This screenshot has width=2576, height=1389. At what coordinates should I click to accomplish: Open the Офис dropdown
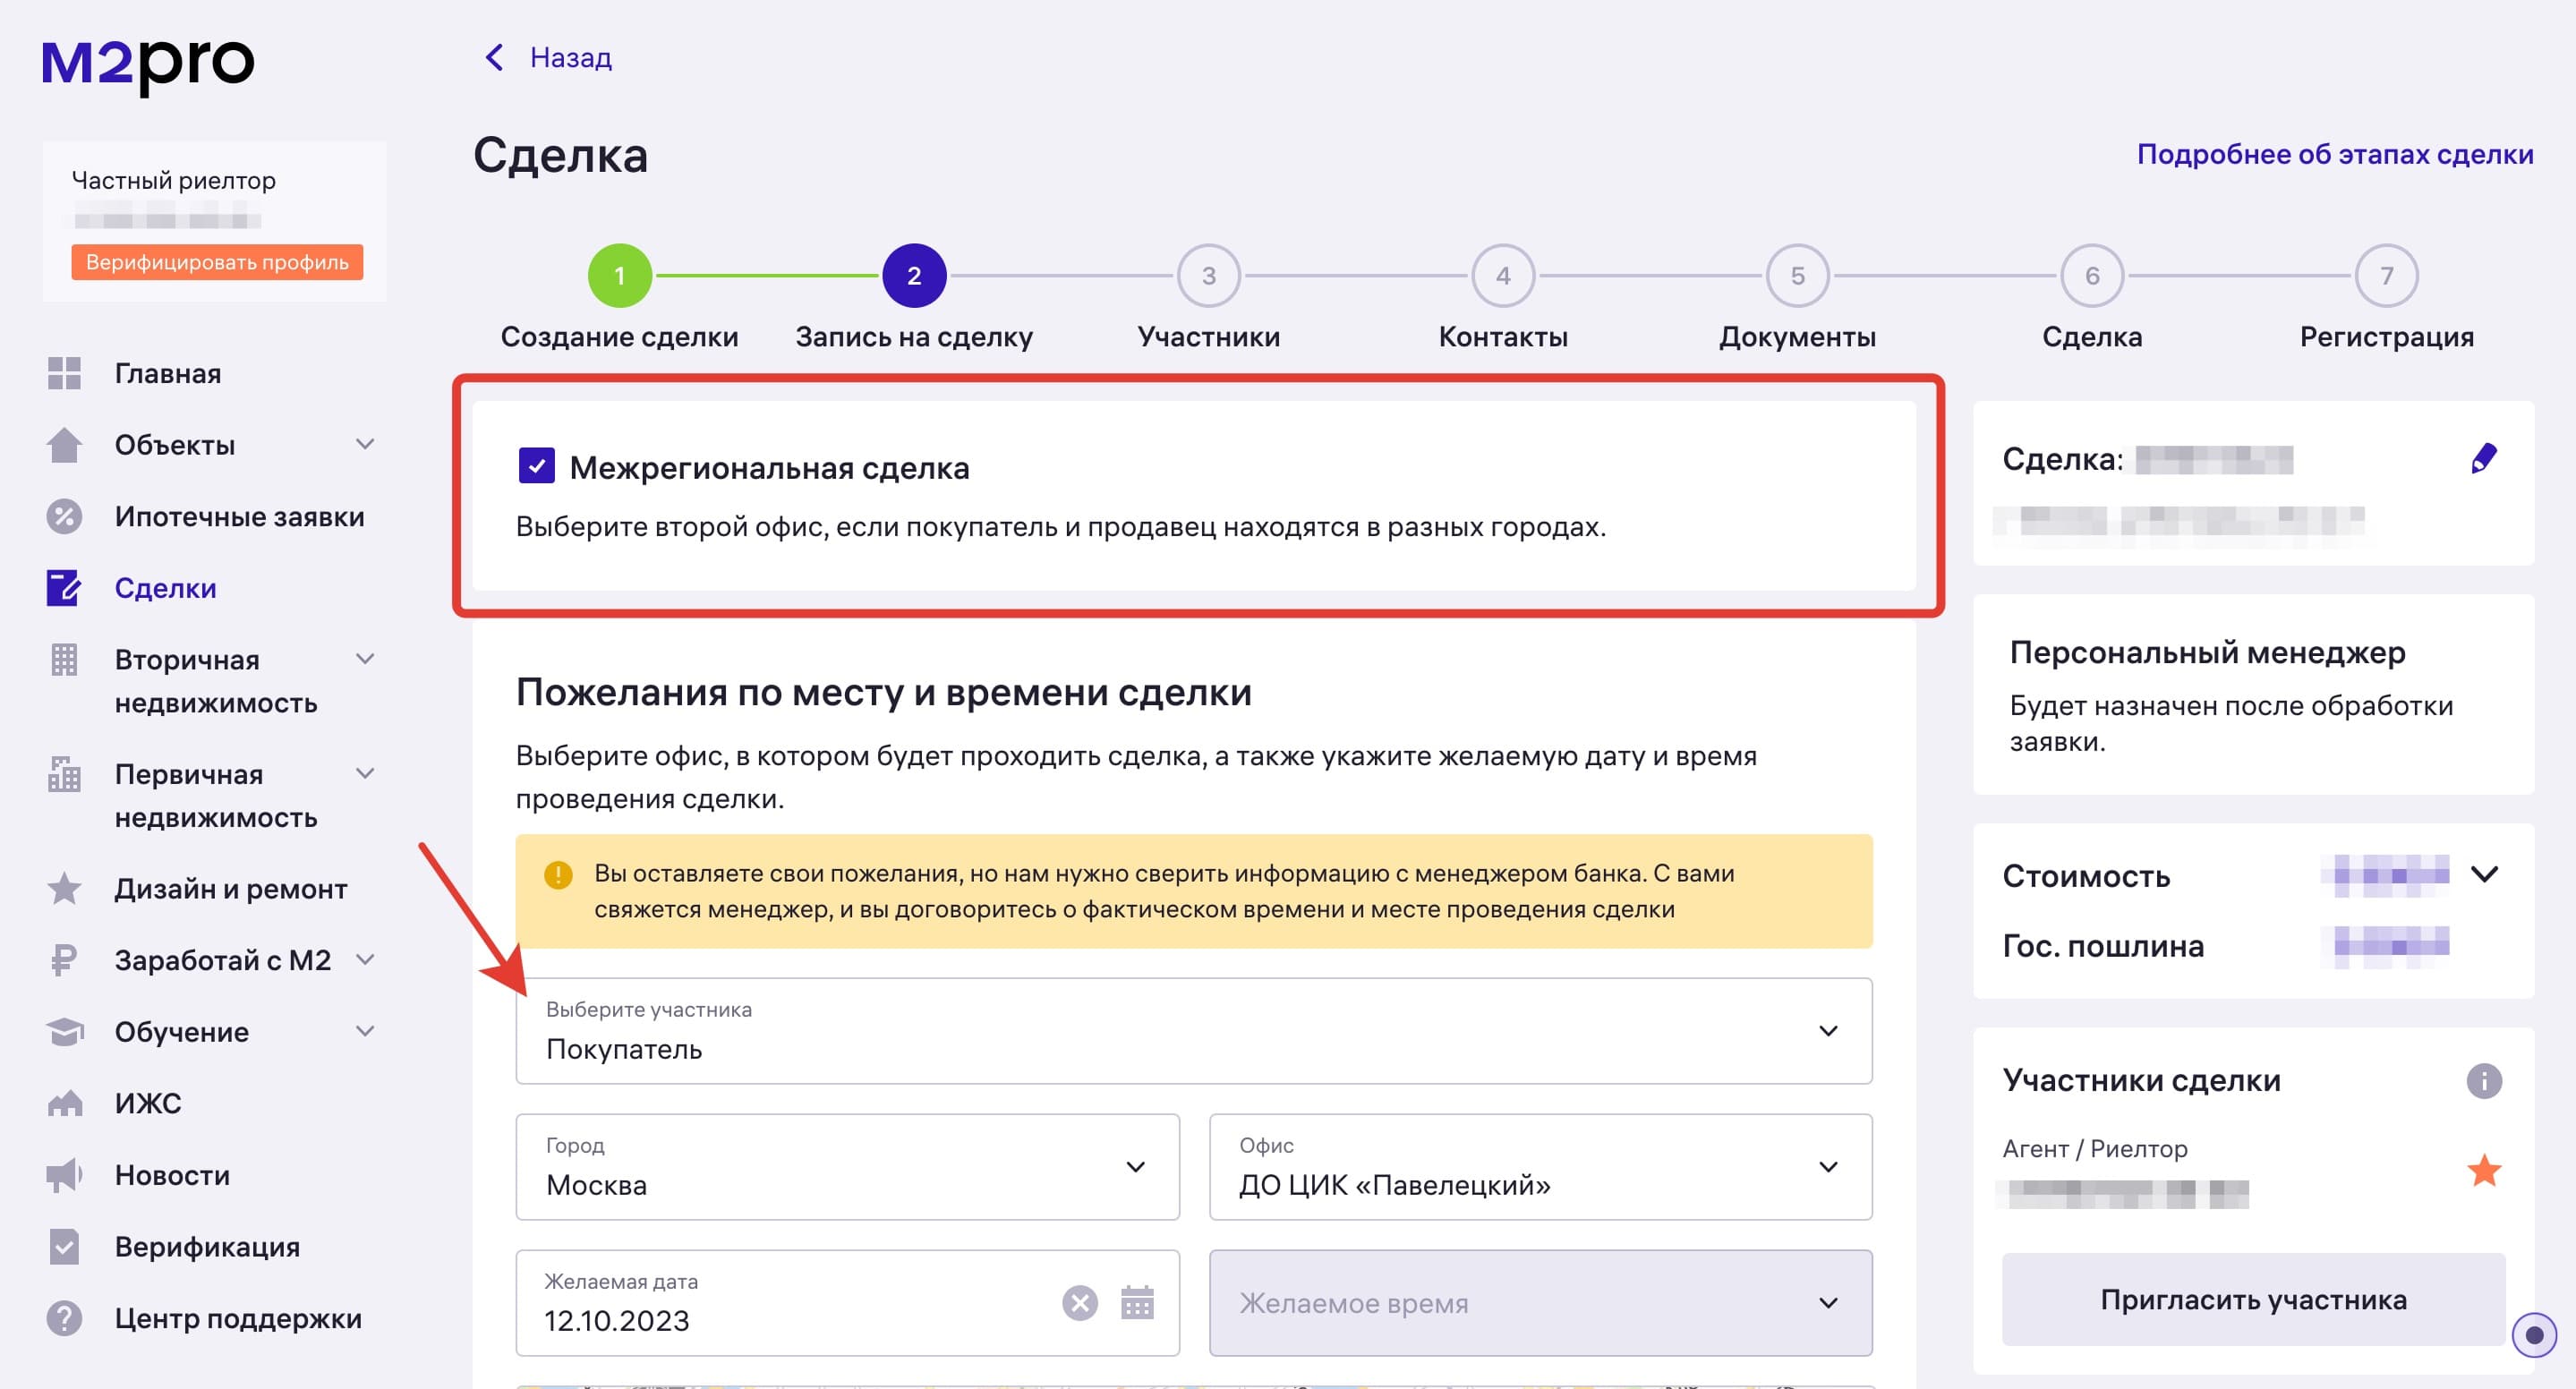pos(1540,1167)
